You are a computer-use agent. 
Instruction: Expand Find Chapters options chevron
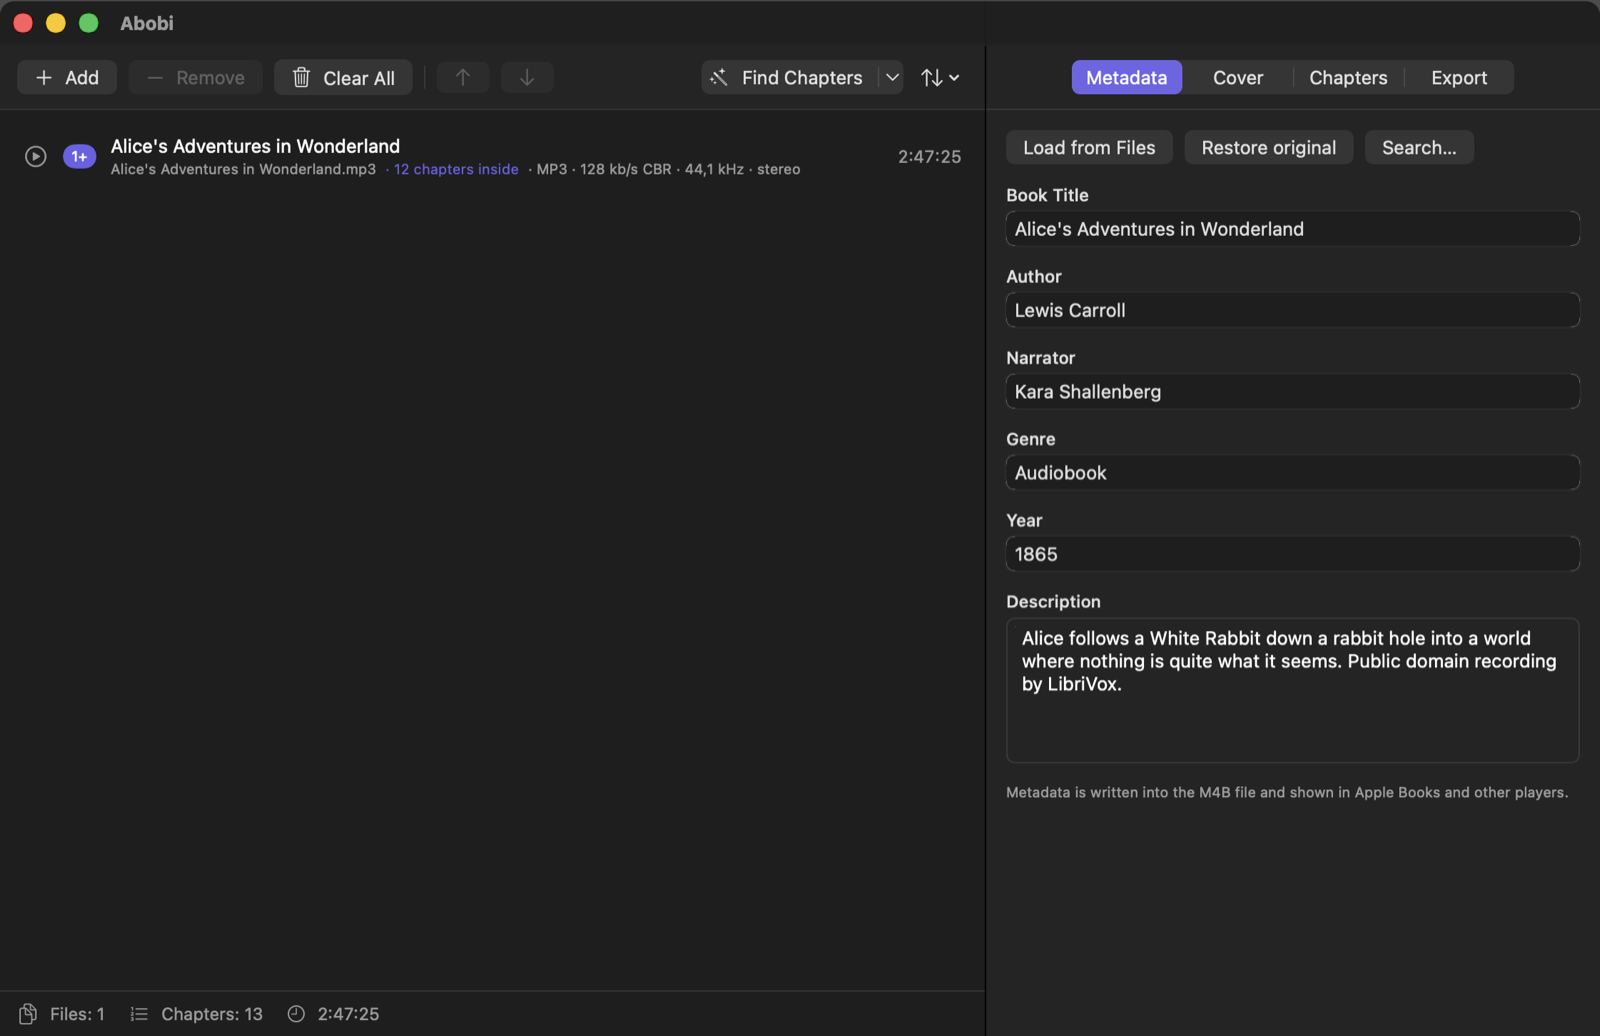(892, 78)
